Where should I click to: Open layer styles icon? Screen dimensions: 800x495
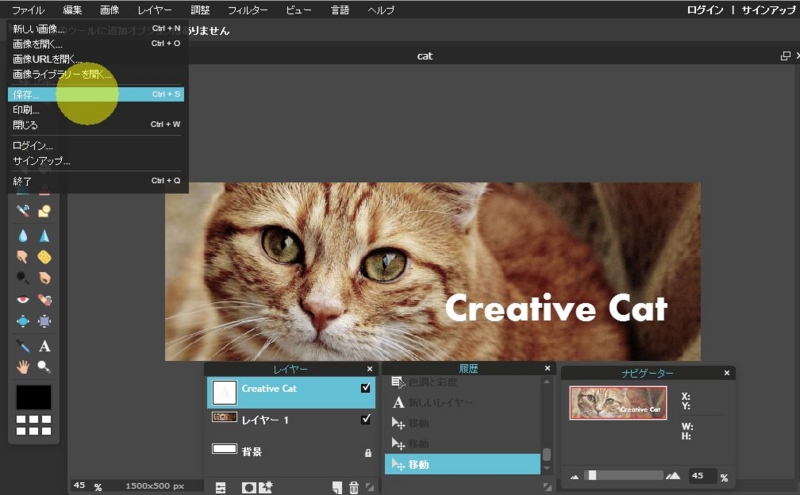pos(265,488)
